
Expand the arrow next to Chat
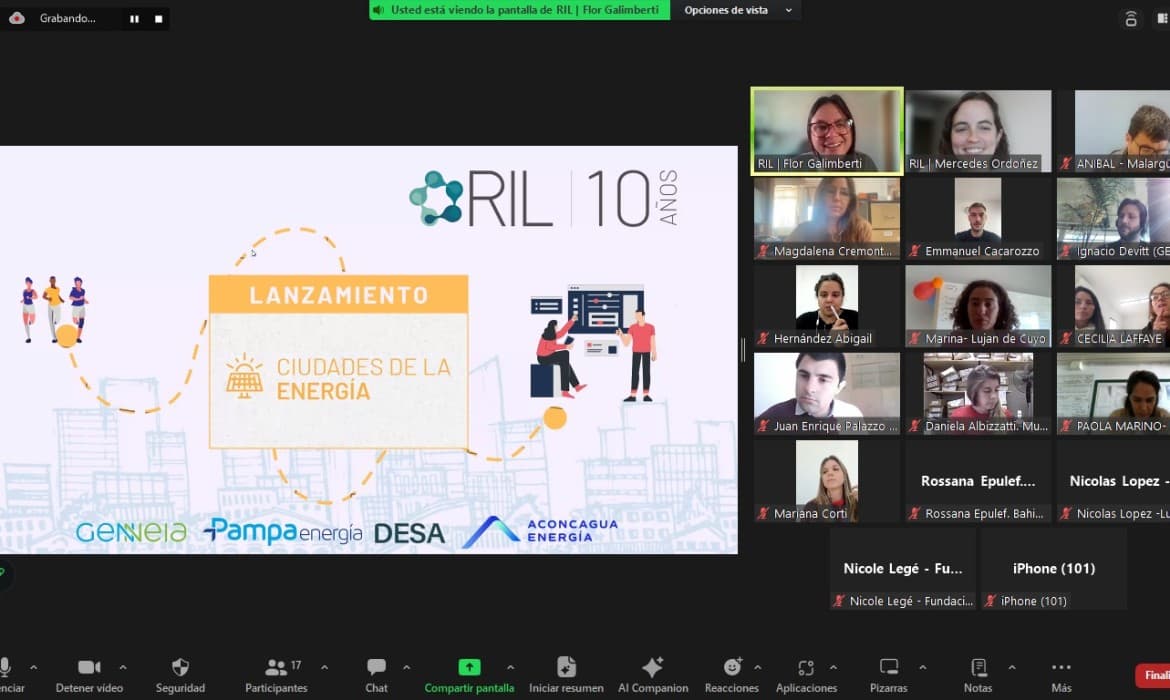(x=406, y=667)
